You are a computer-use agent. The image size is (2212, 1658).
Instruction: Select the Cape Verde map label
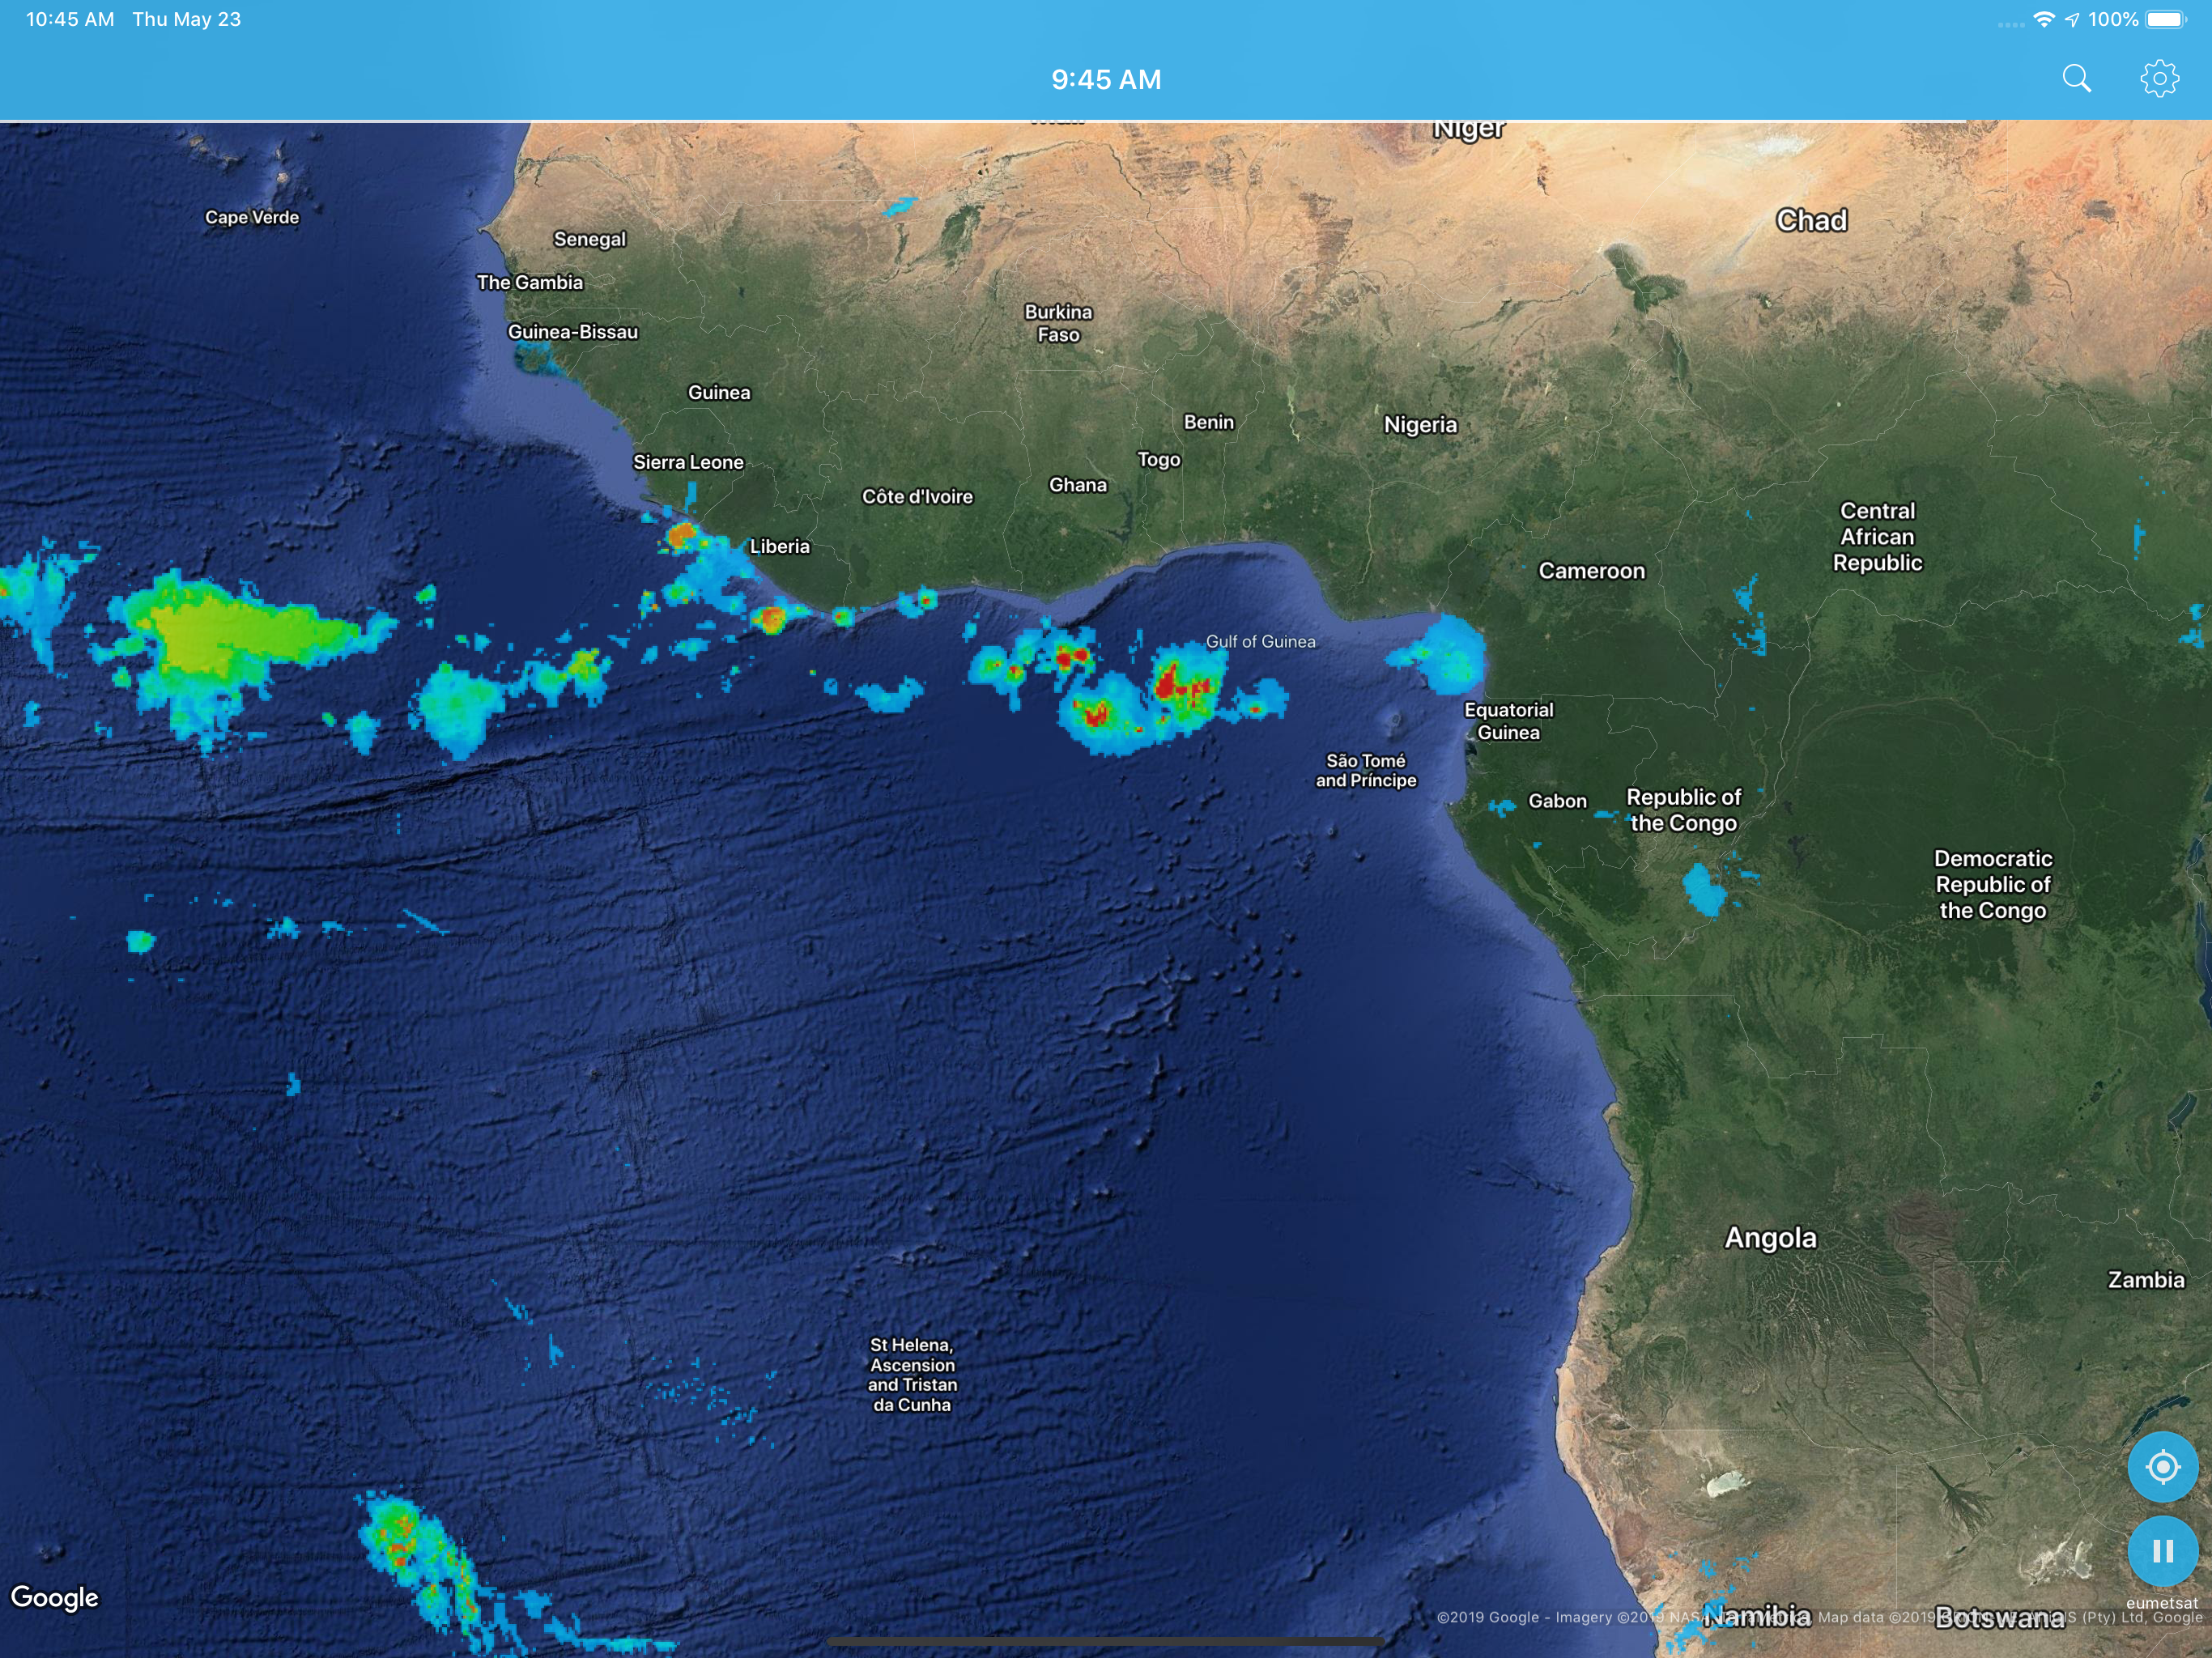pos(252,217)
